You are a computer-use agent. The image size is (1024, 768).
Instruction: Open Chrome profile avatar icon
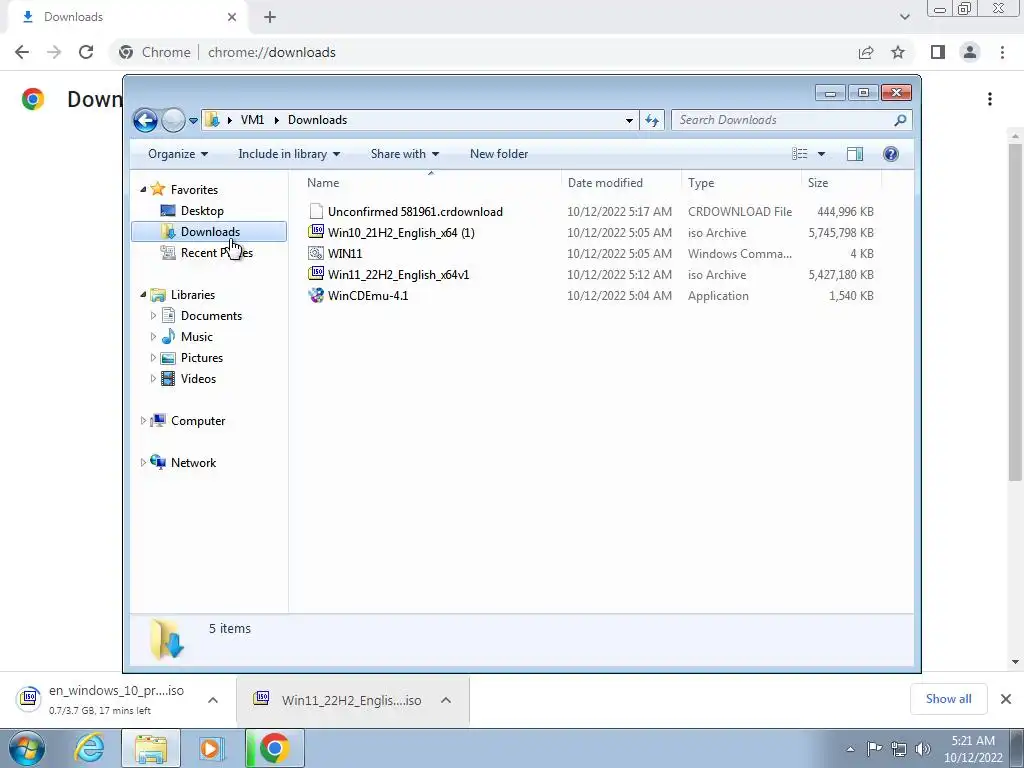(970, 52)
